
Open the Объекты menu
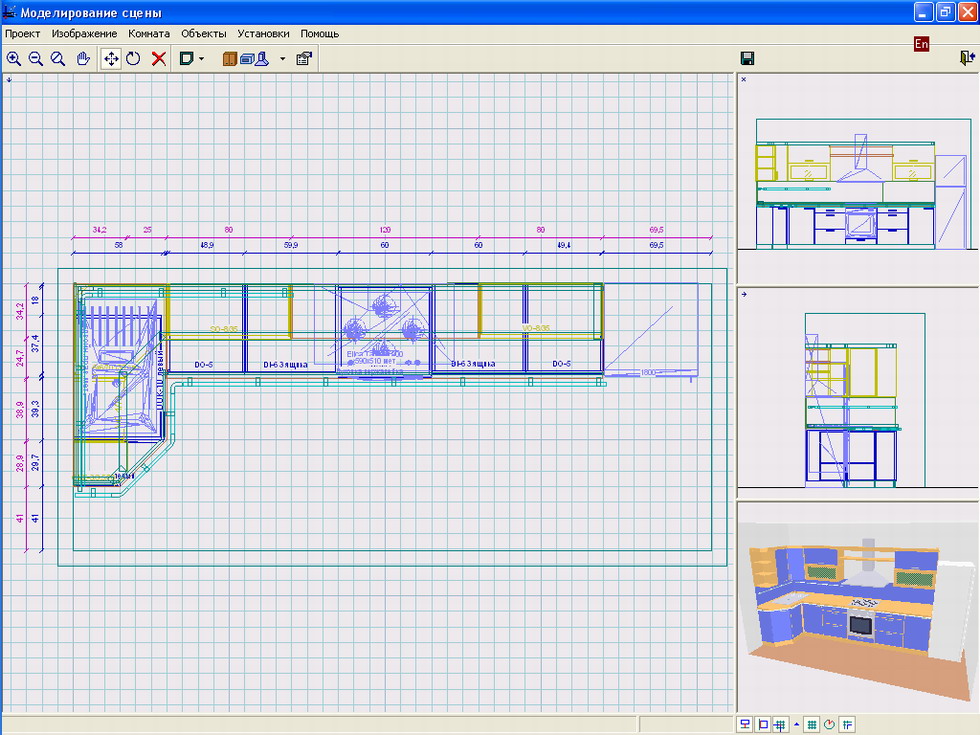(204, 33)
